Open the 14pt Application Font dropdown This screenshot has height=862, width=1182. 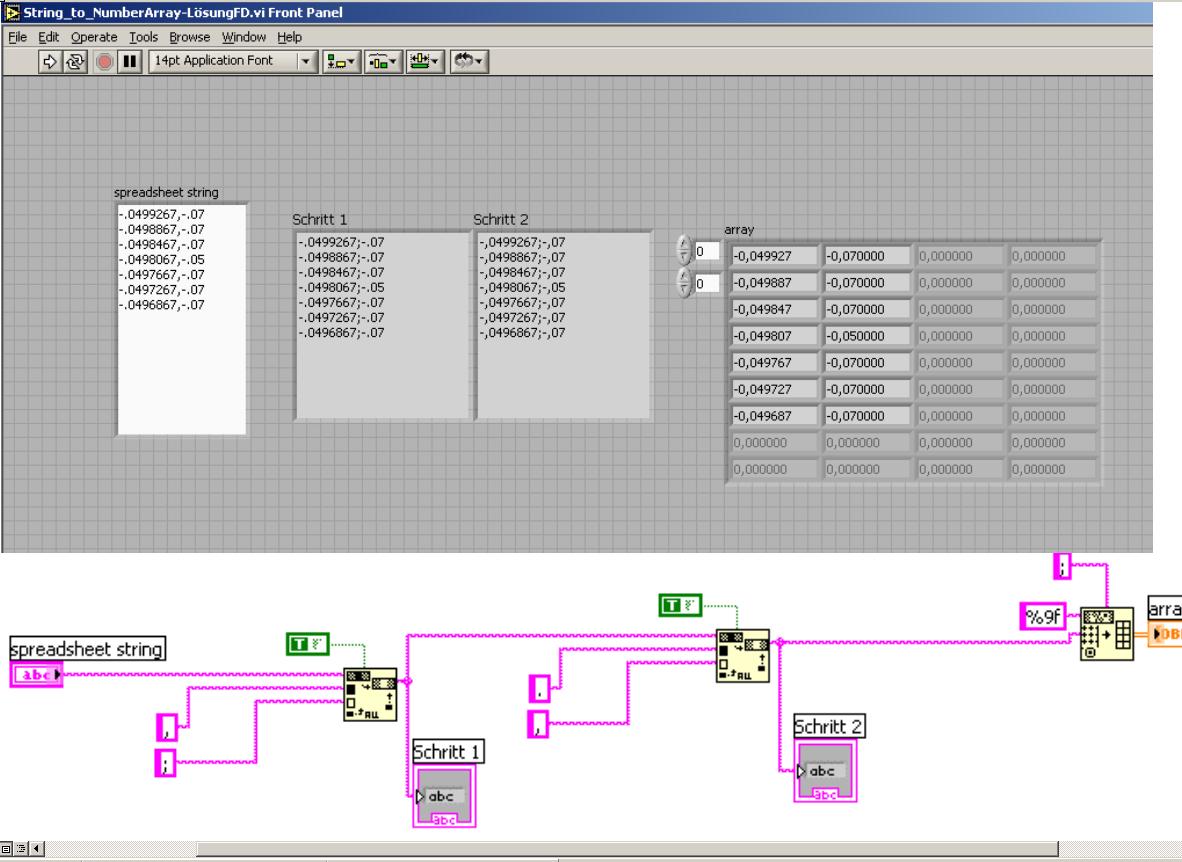(230, 61)
